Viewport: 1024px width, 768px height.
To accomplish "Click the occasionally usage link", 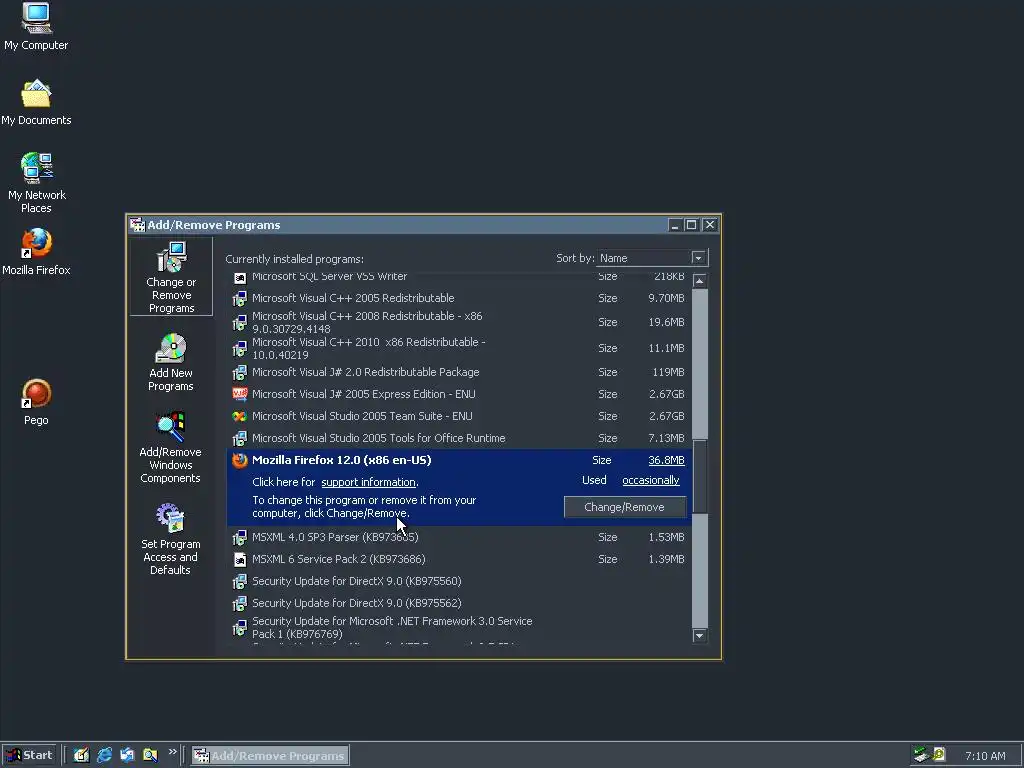I will coord(650,481).
